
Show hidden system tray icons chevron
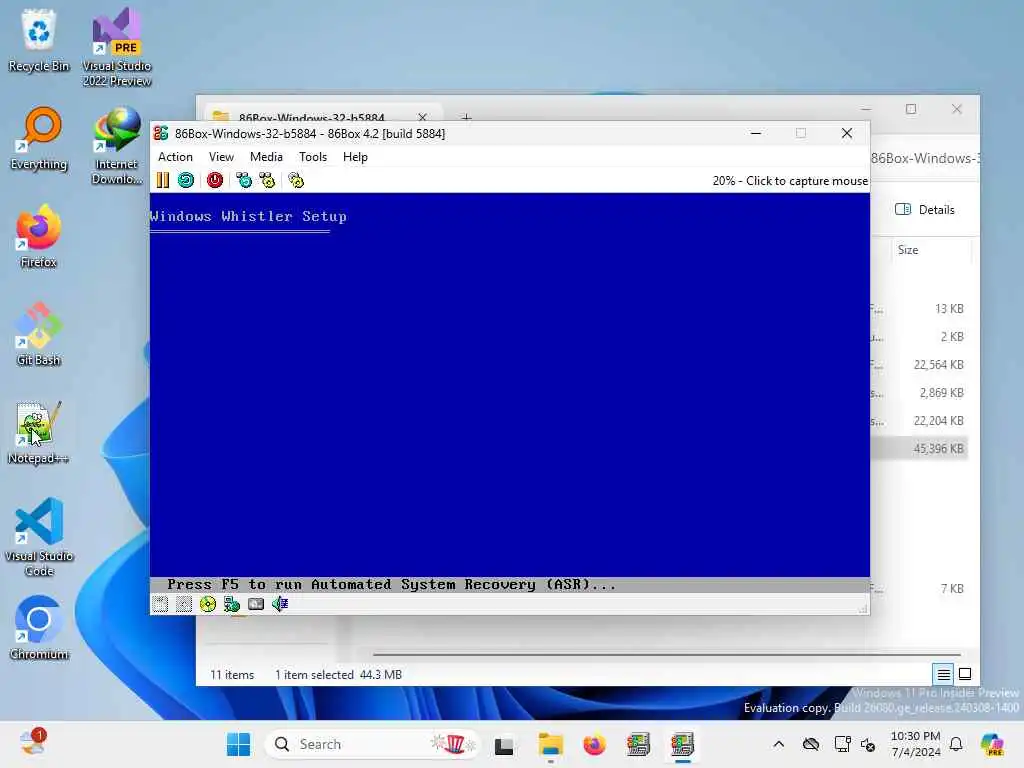[778, 744]
